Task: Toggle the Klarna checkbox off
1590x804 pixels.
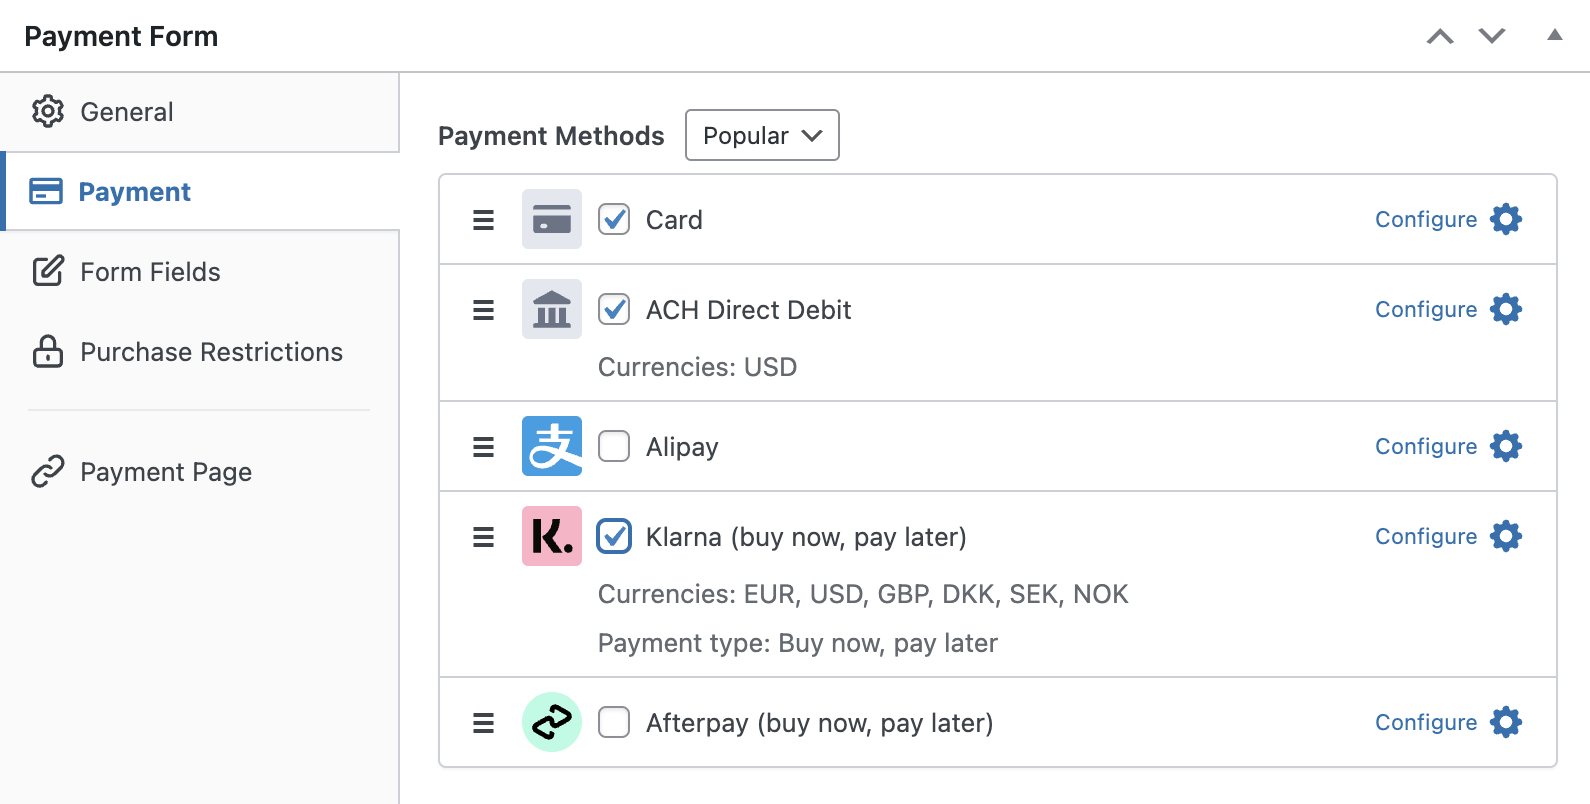Action: 614,536
